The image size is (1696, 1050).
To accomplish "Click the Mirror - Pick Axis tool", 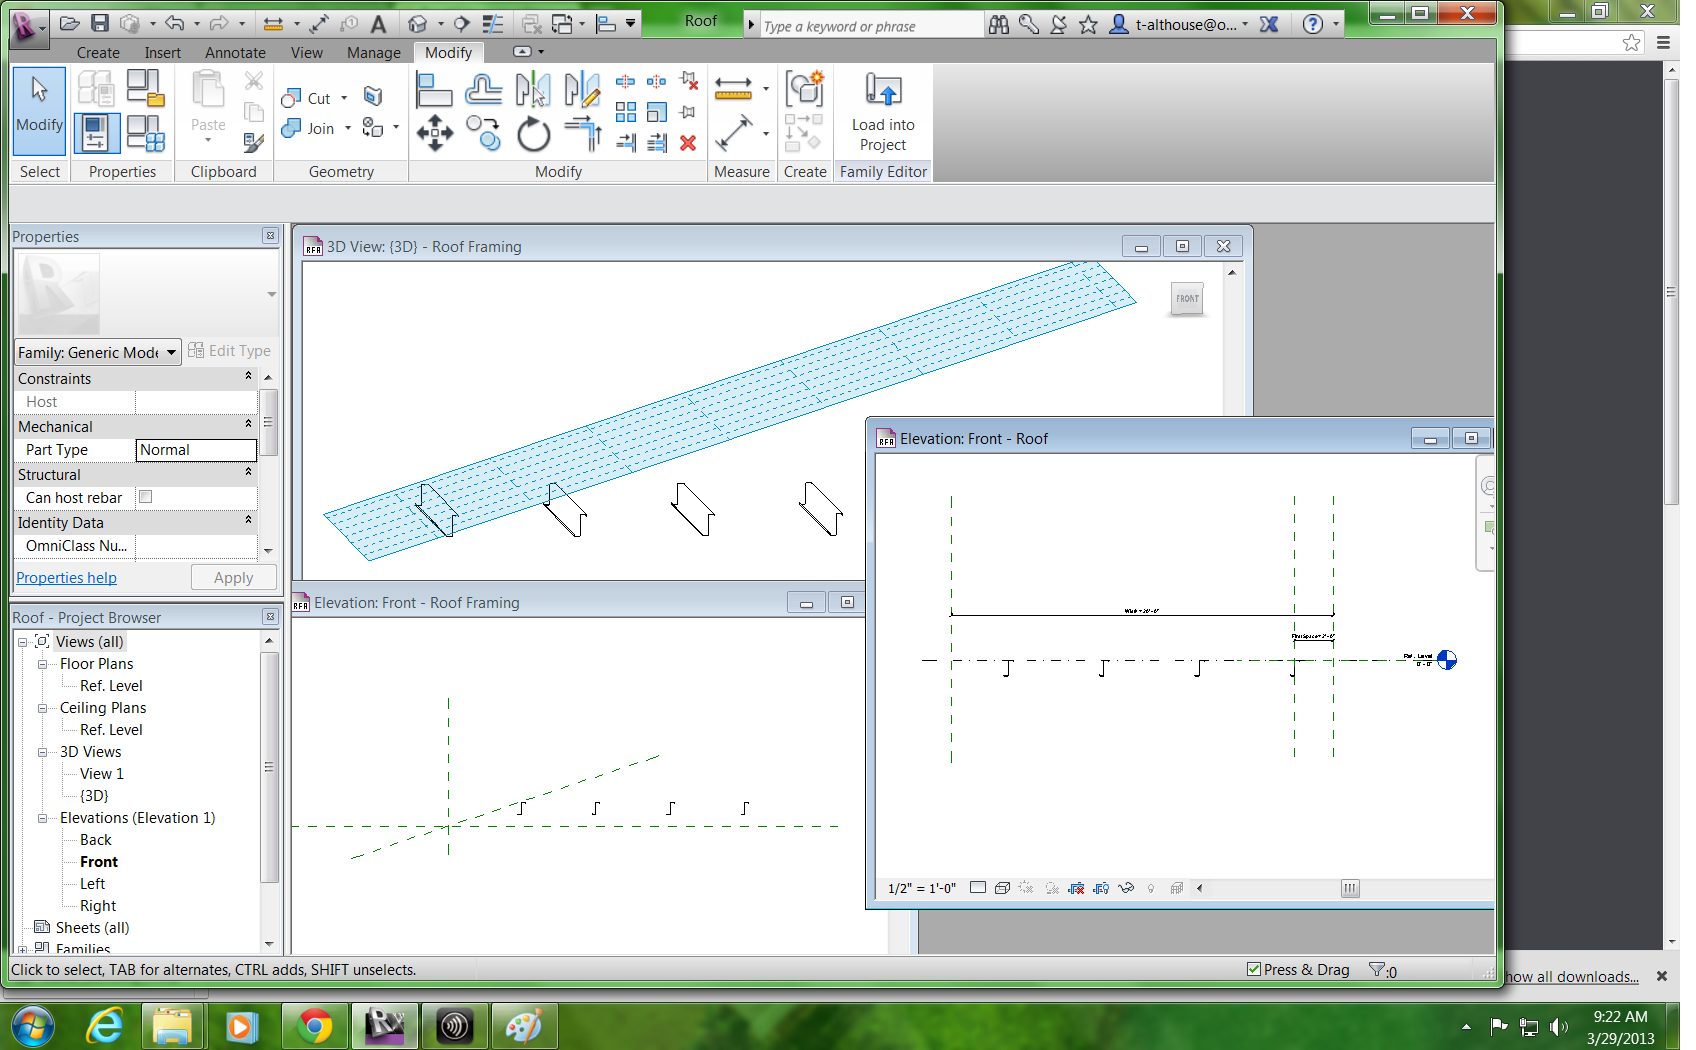I will tap(533, 91).
